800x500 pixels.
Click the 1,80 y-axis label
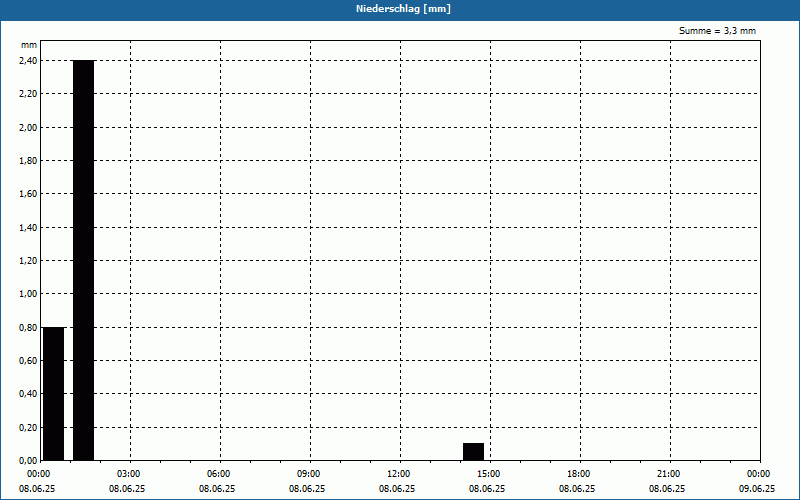tap(29, 161)
